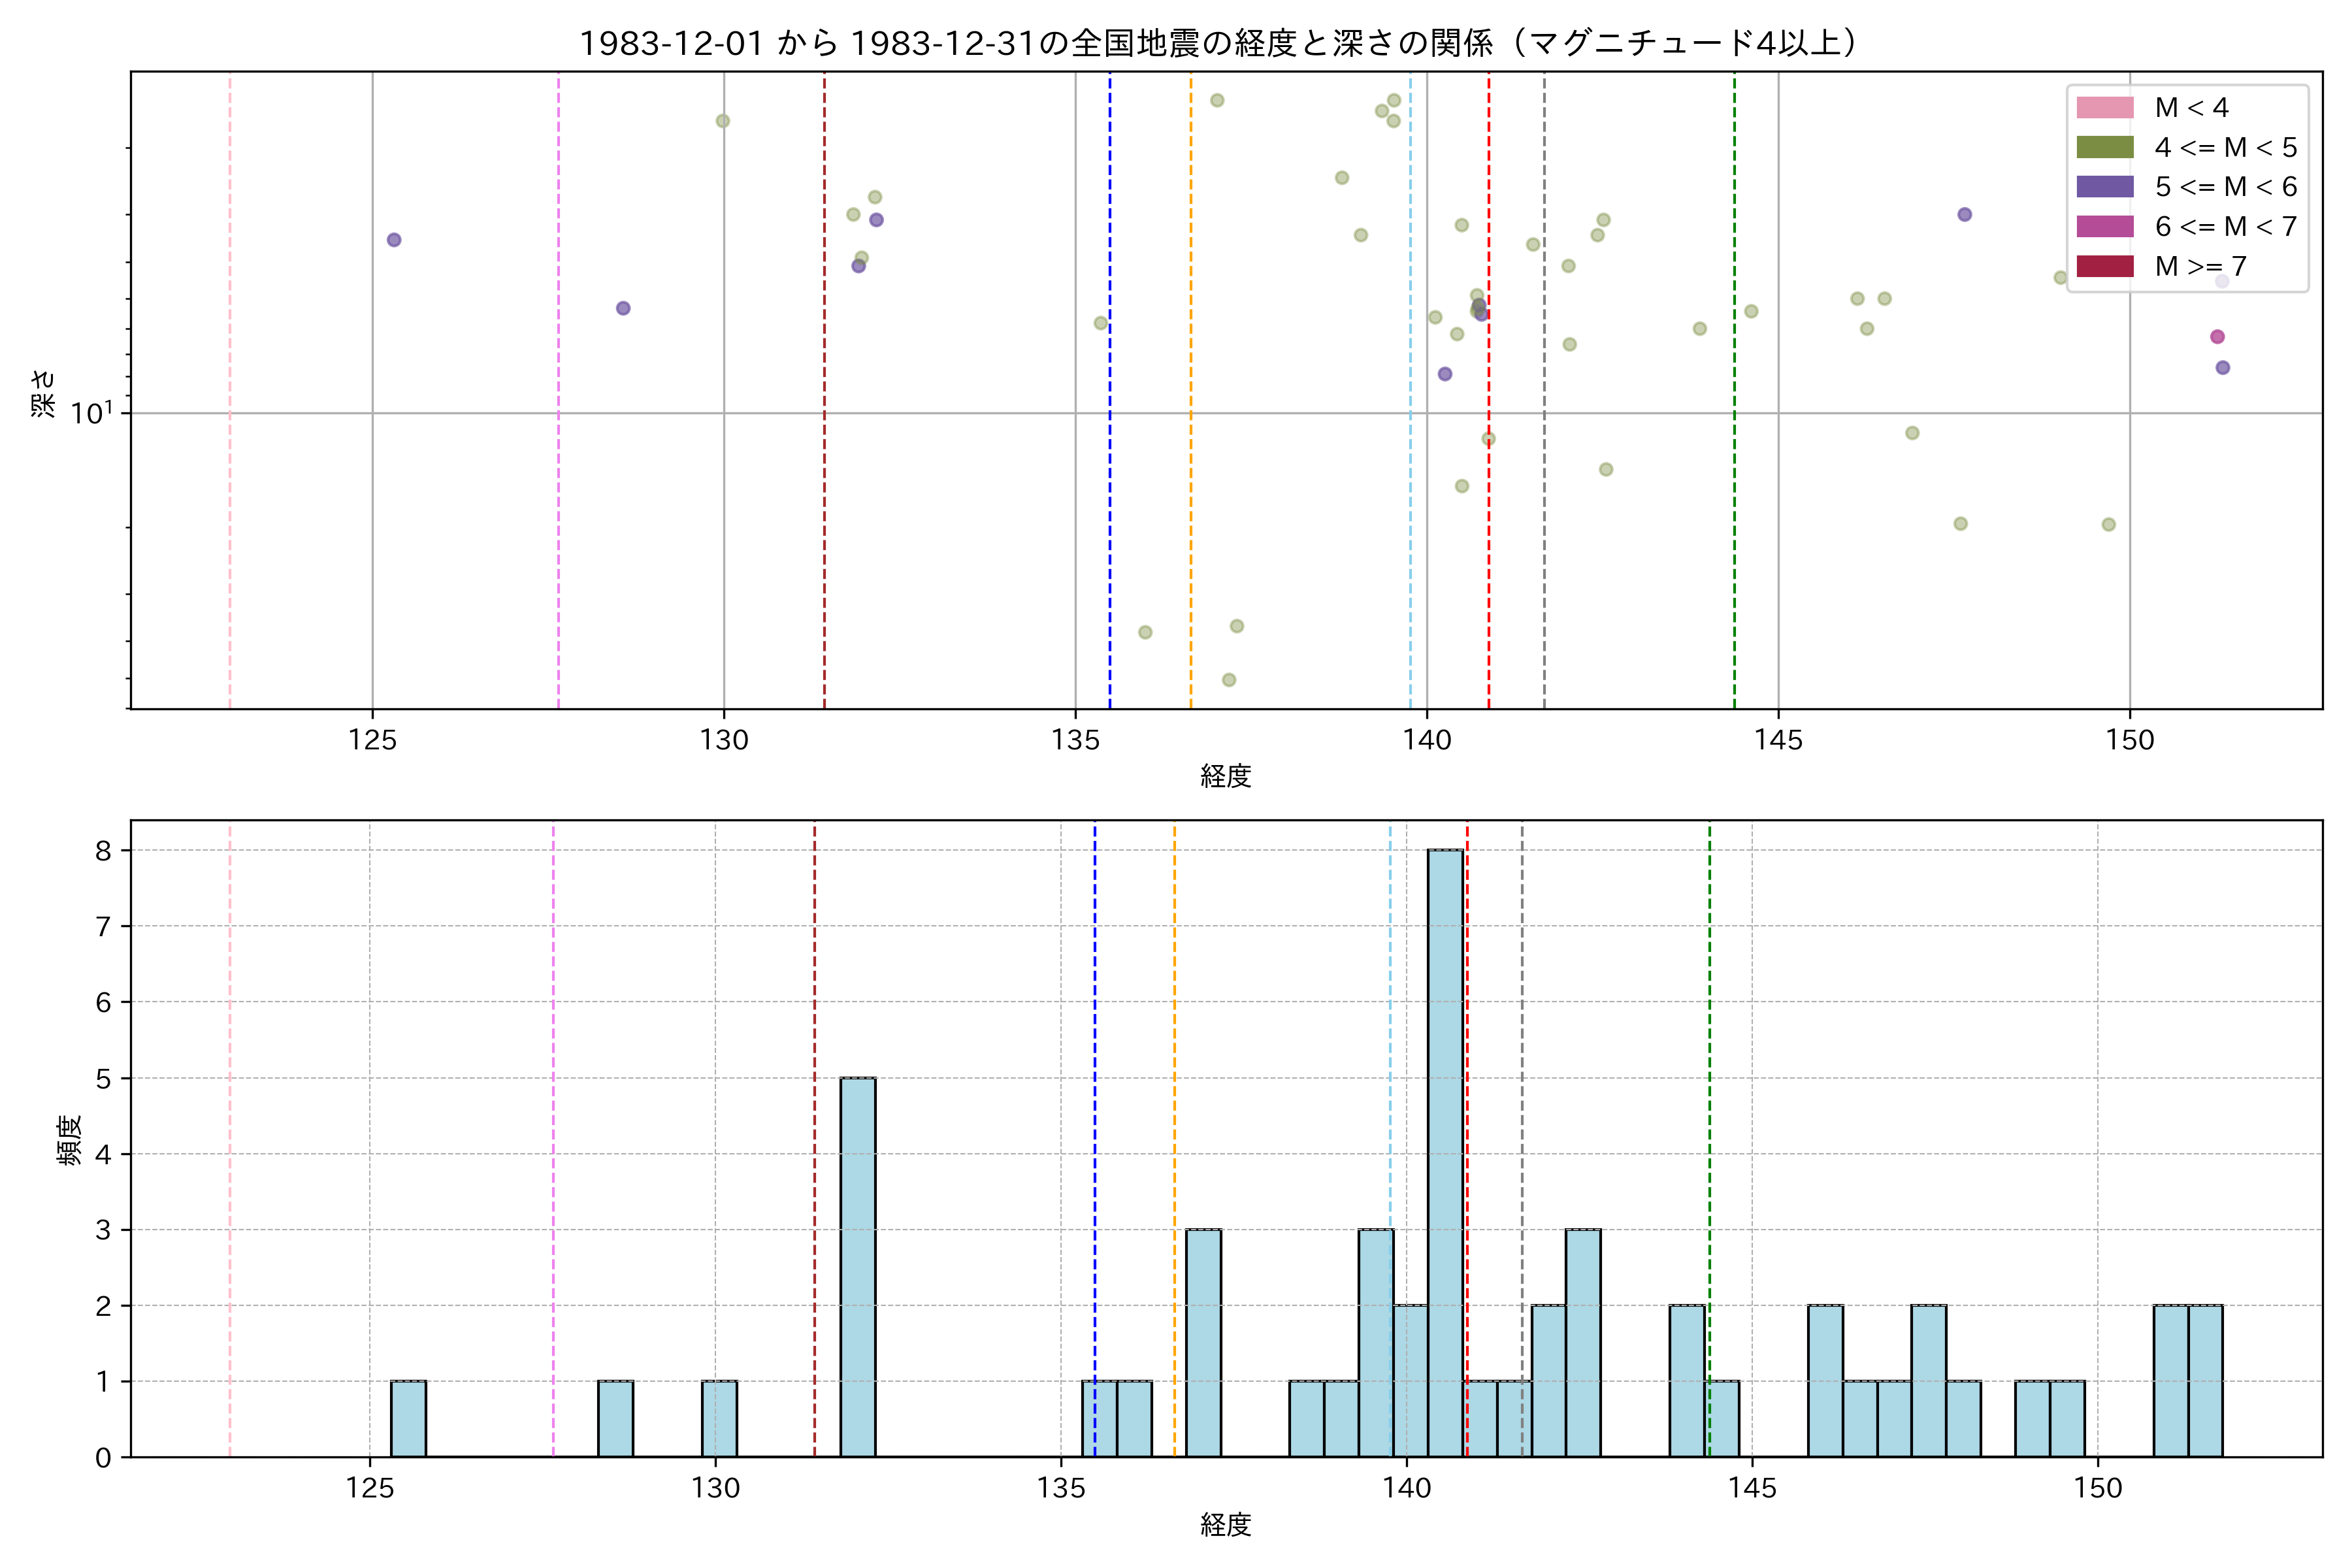
Task: Click the magenta 6 <= M < 7 legend swatch
Action: [2104, 227]
